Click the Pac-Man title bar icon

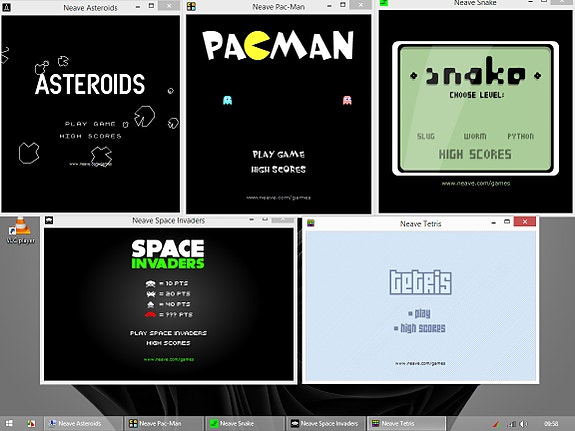(191, 6)
